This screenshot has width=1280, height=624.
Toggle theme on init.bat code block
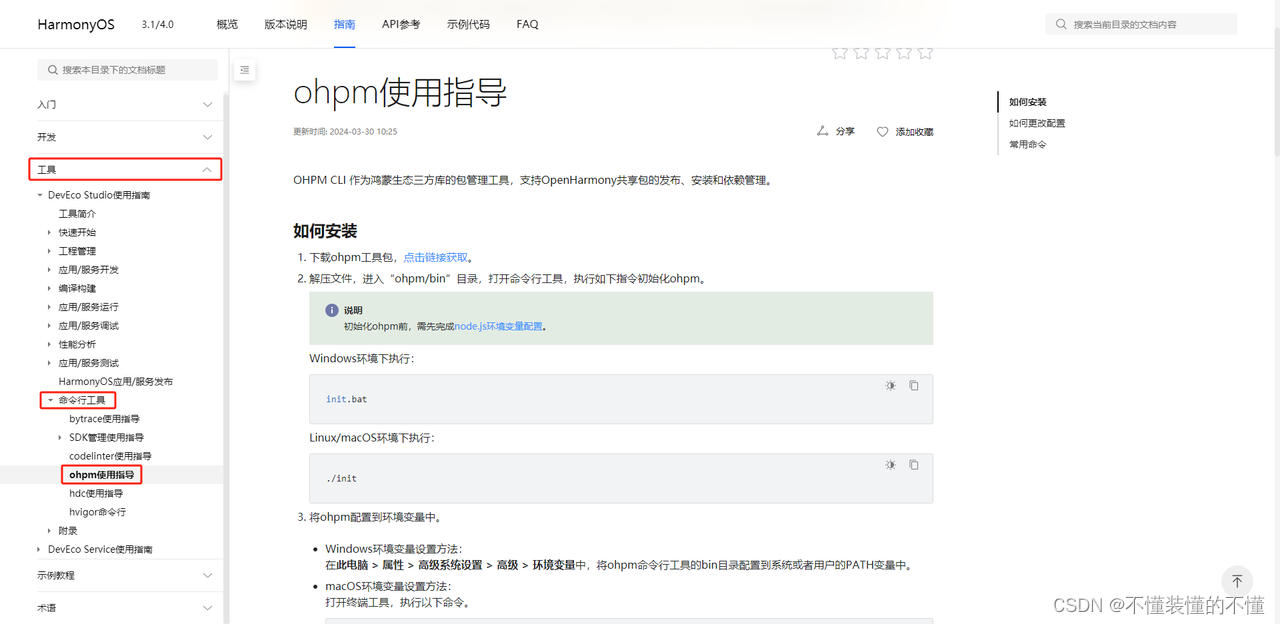890,386
